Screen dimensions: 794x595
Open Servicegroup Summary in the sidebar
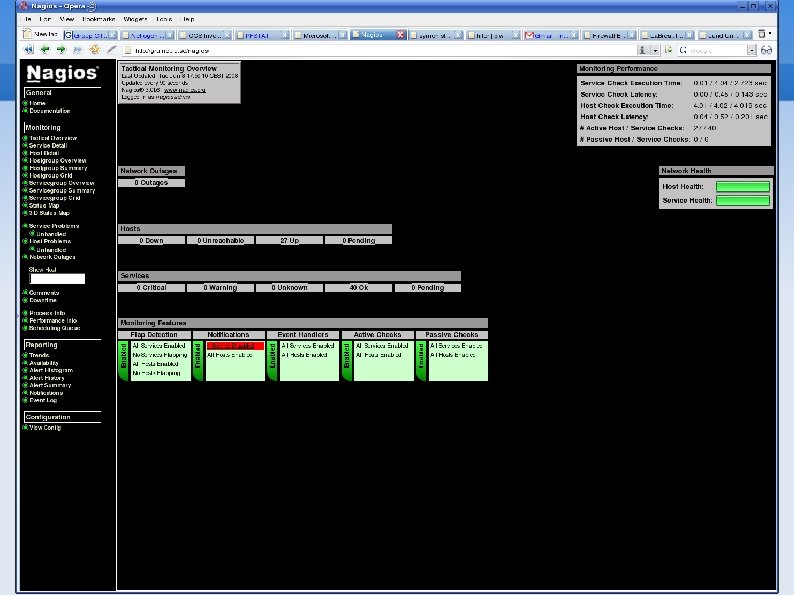coord(62,190)
